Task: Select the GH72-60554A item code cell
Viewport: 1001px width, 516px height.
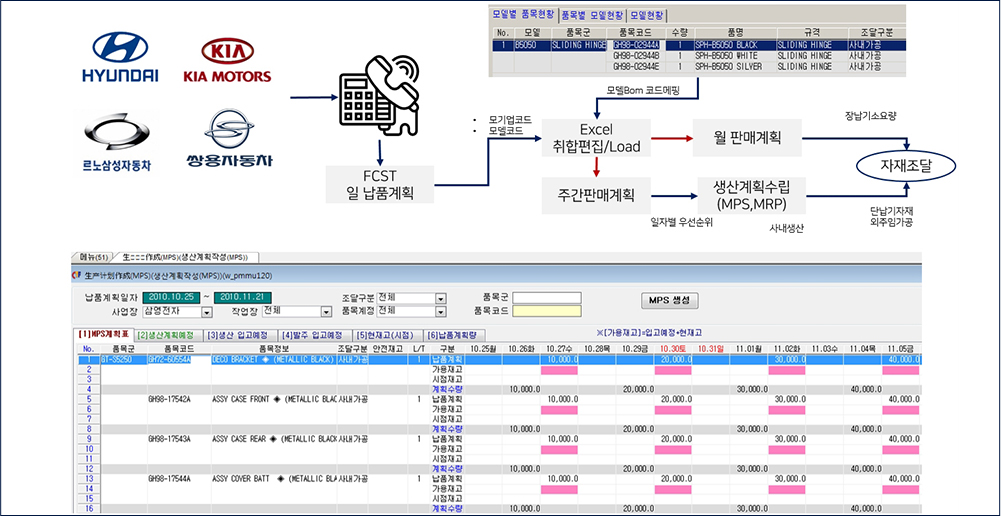Action: click(x=179, y=360)
